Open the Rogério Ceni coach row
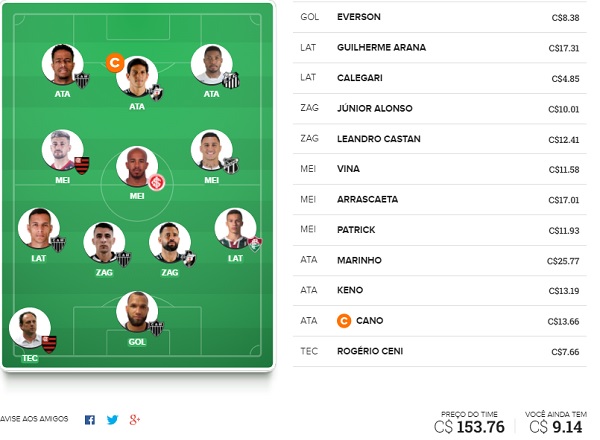Image resolution: width=600 pixels, height=440 pixels. [x=440, y=351]
